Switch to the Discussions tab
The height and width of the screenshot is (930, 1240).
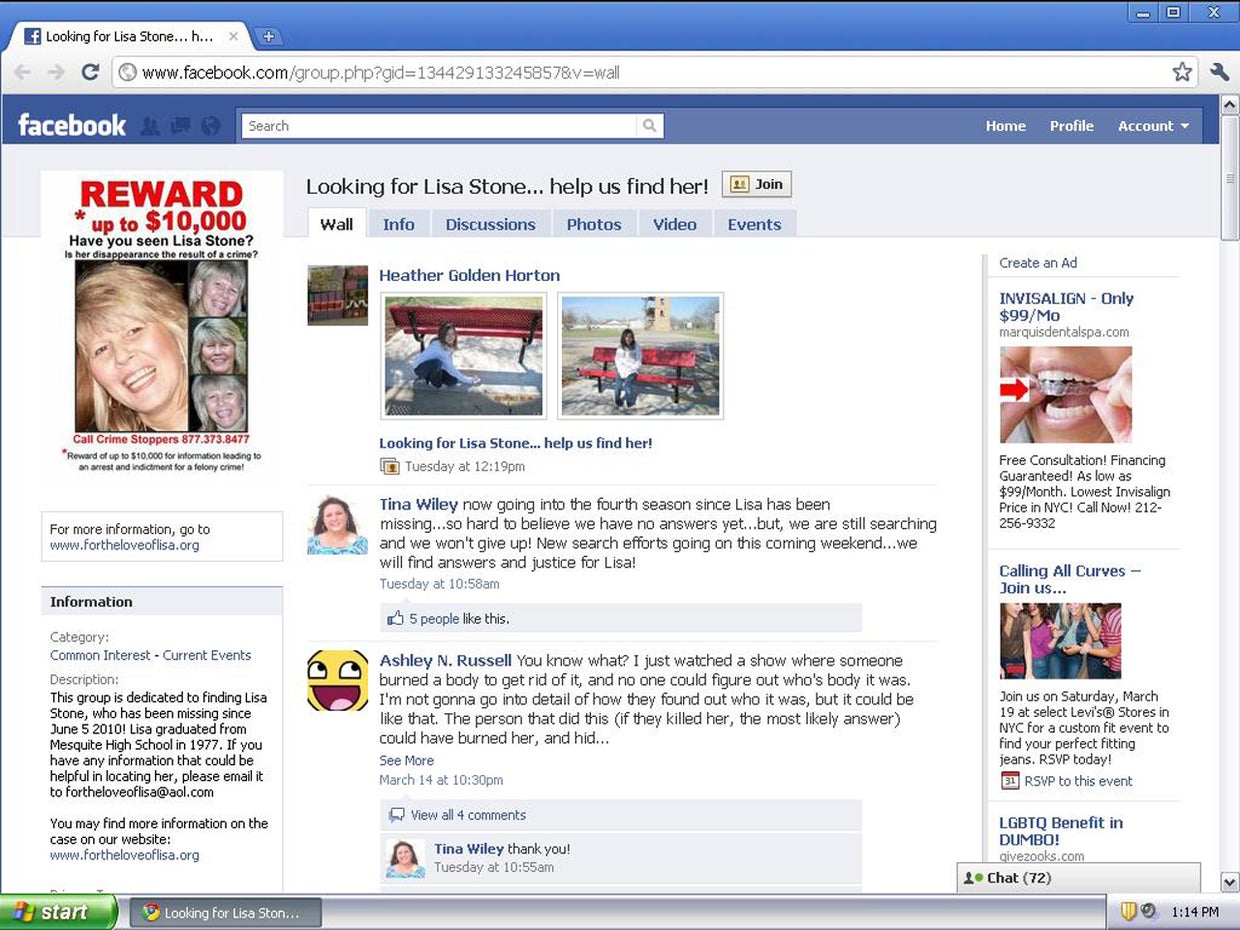pos(490,224)
